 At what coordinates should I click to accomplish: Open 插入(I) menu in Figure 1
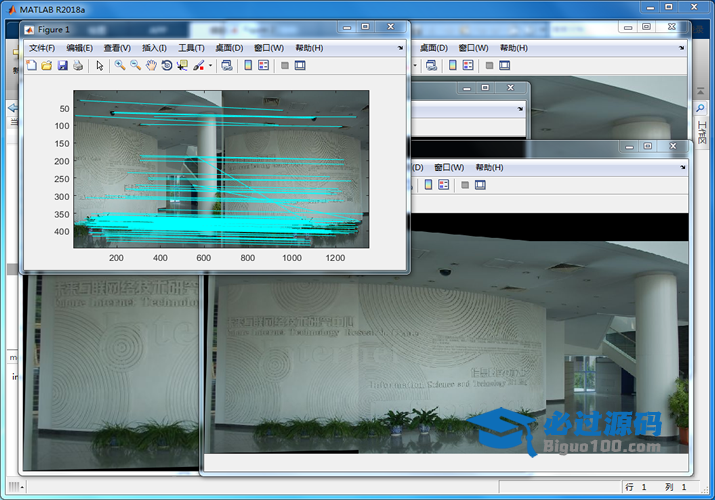[154, 48]
